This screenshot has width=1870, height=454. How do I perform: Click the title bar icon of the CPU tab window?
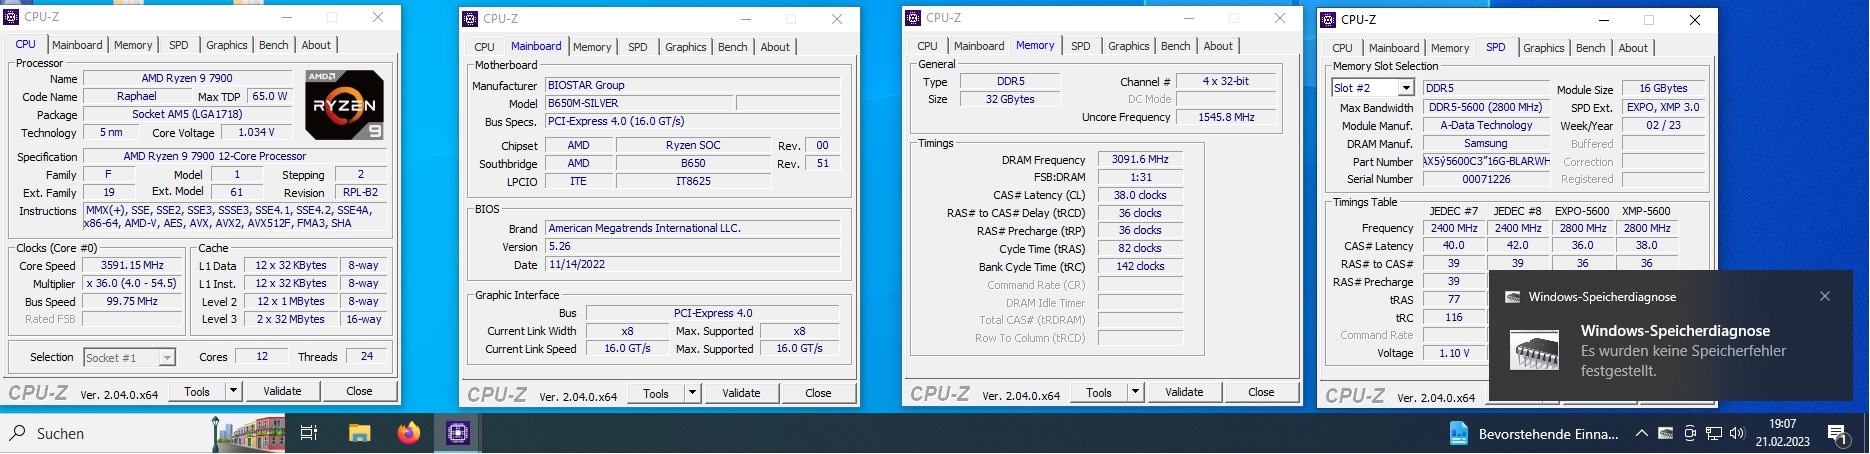click(x=12, y=17)
